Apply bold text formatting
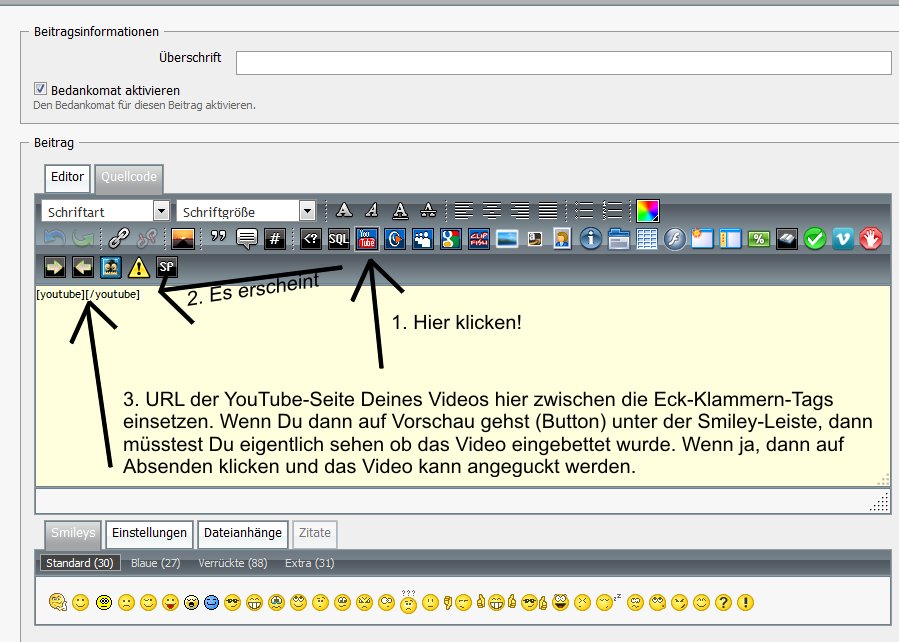This screenshot has height=642, width=899. point(344,210)
